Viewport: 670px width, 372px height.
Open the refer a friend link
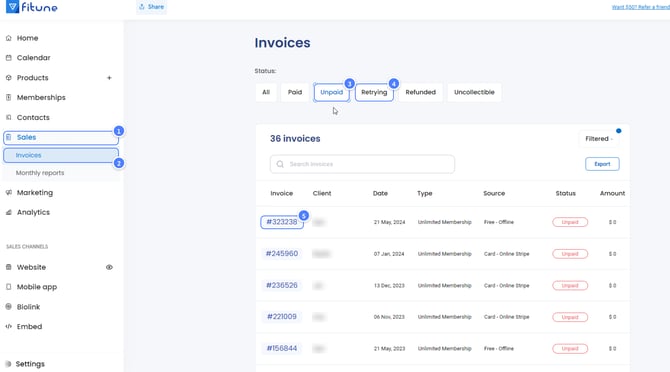641,7
